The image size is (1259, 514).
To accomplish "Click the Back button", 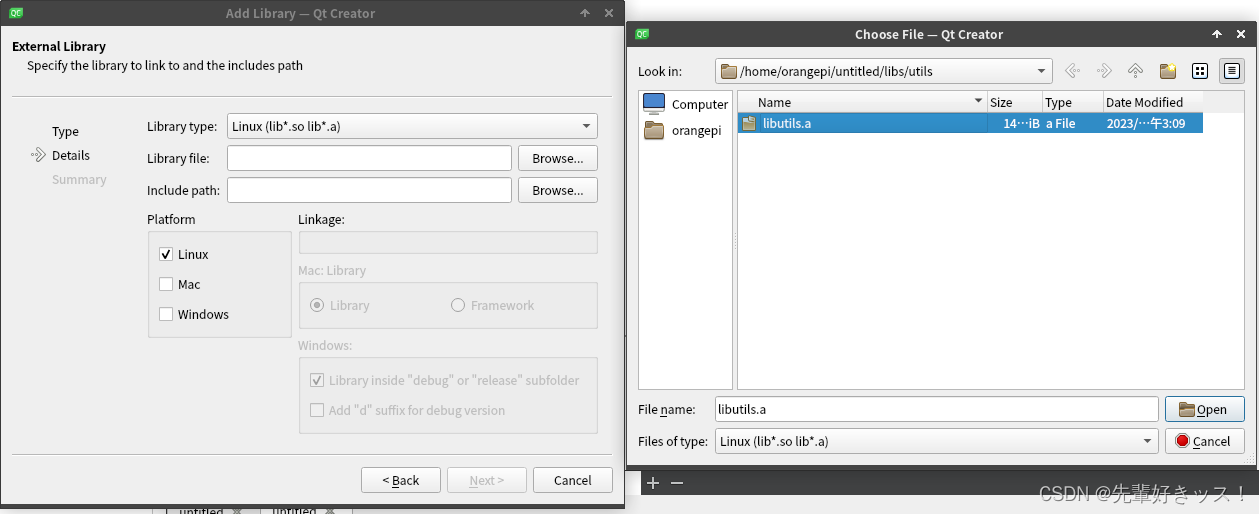I will point(400,480).
